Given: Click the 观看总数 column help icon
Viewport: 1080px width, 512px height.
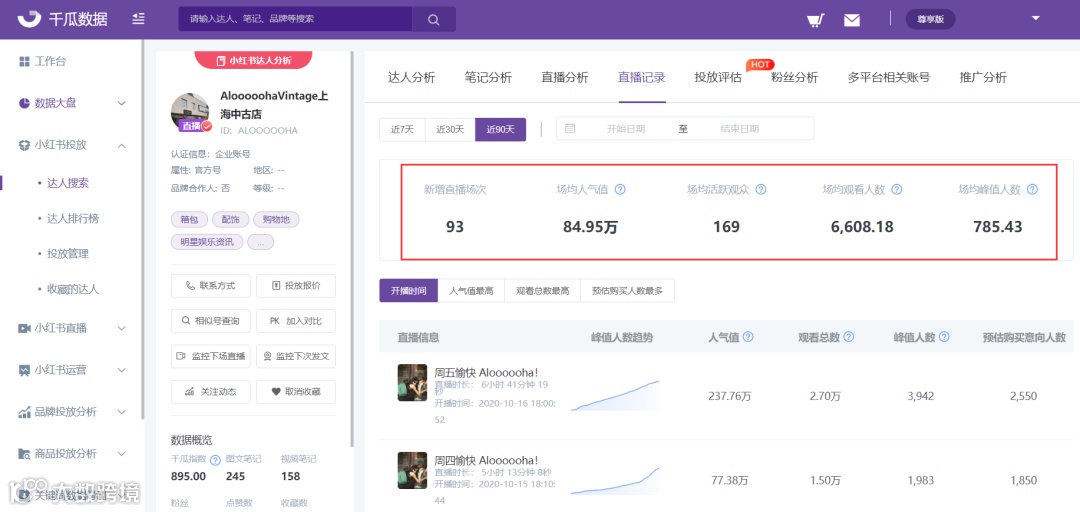Looking at the screenshot, I should pos(849,337).
